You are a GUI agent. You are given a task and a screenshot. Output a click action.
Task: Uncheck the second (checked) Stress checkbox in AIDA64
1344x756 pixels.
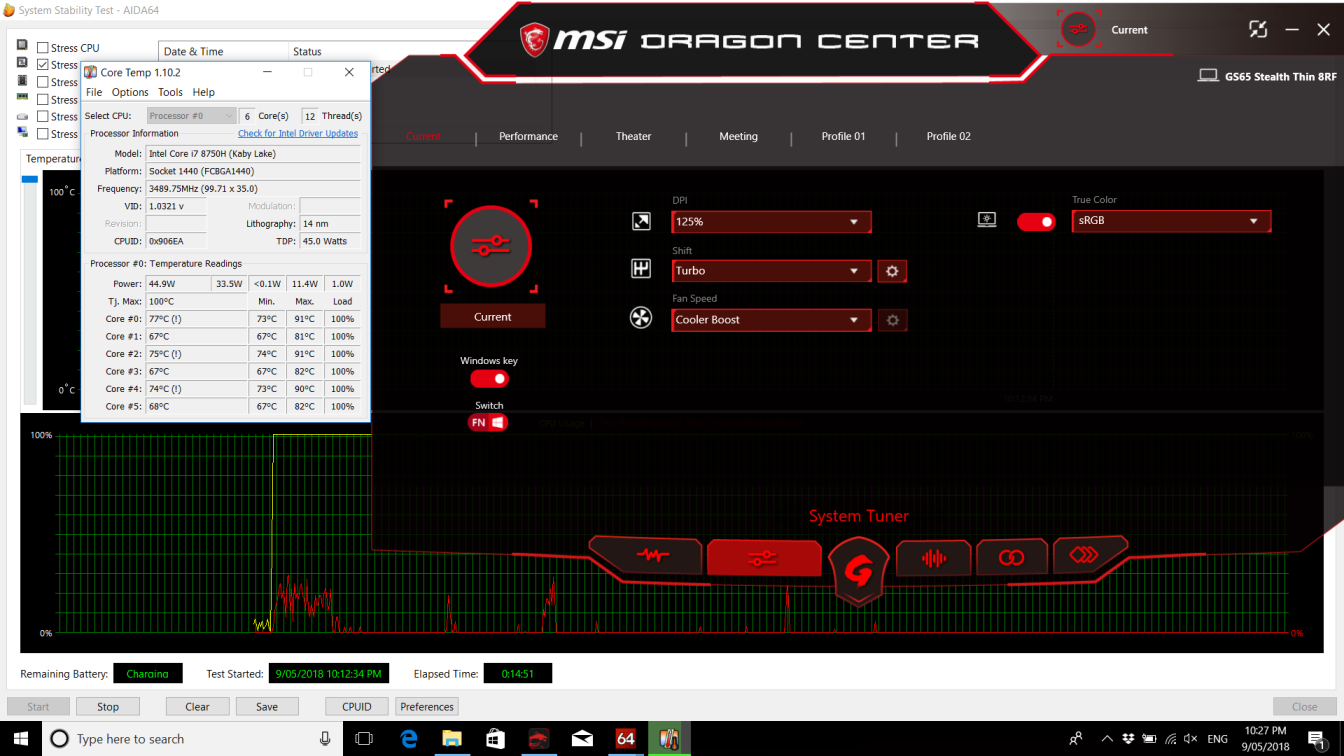pyautogui.click(x=43, y=64)
